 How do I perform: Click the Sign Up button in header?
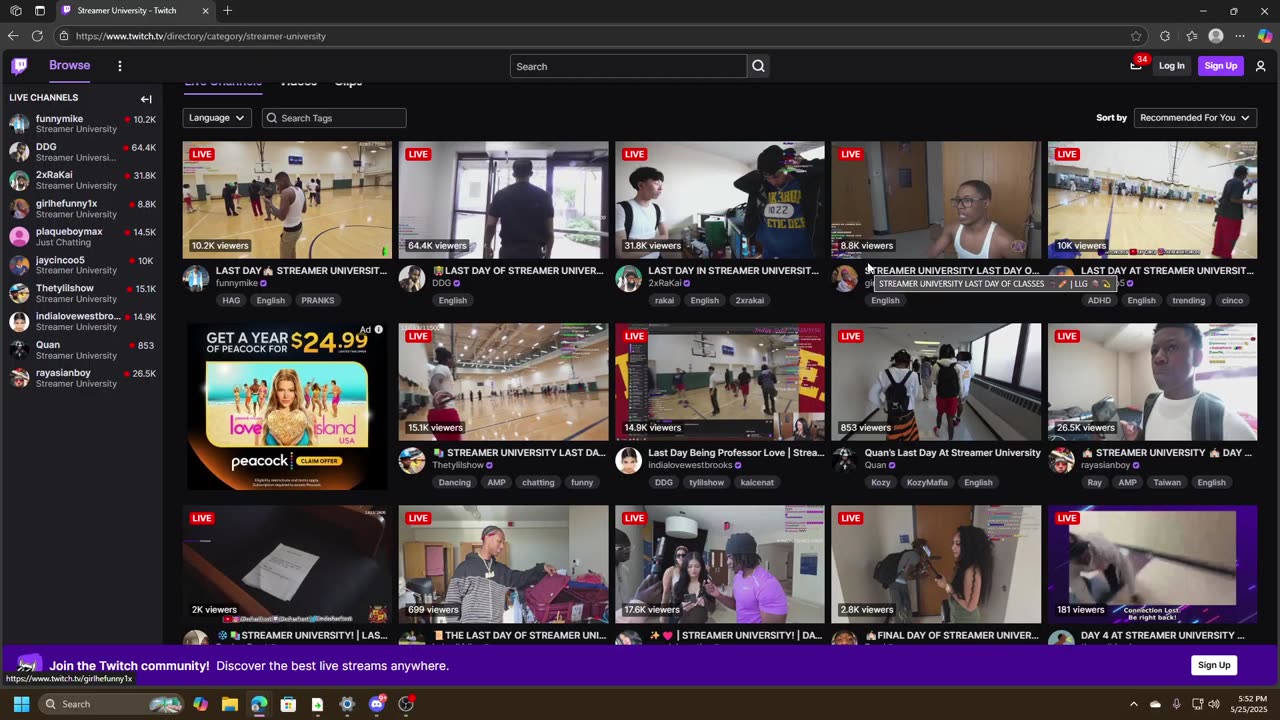pyautogui.click(x=1220, y=66)
